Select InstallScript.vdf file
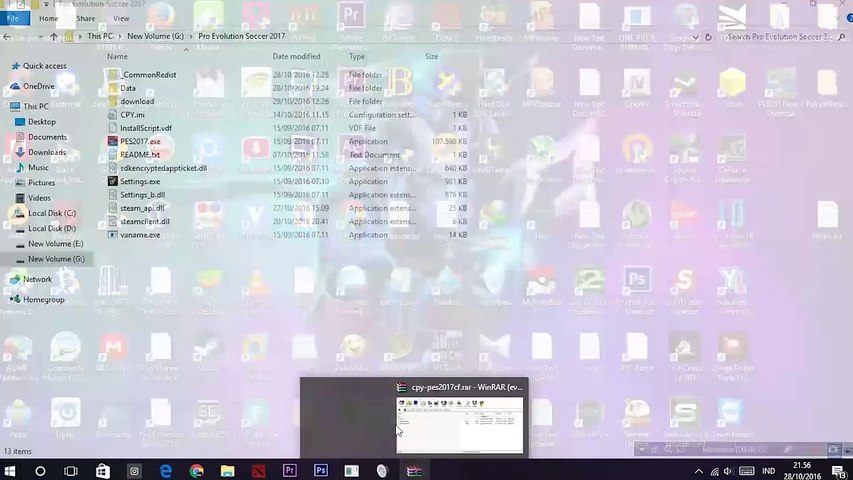The image size is (853, 480). click(146, 128)
